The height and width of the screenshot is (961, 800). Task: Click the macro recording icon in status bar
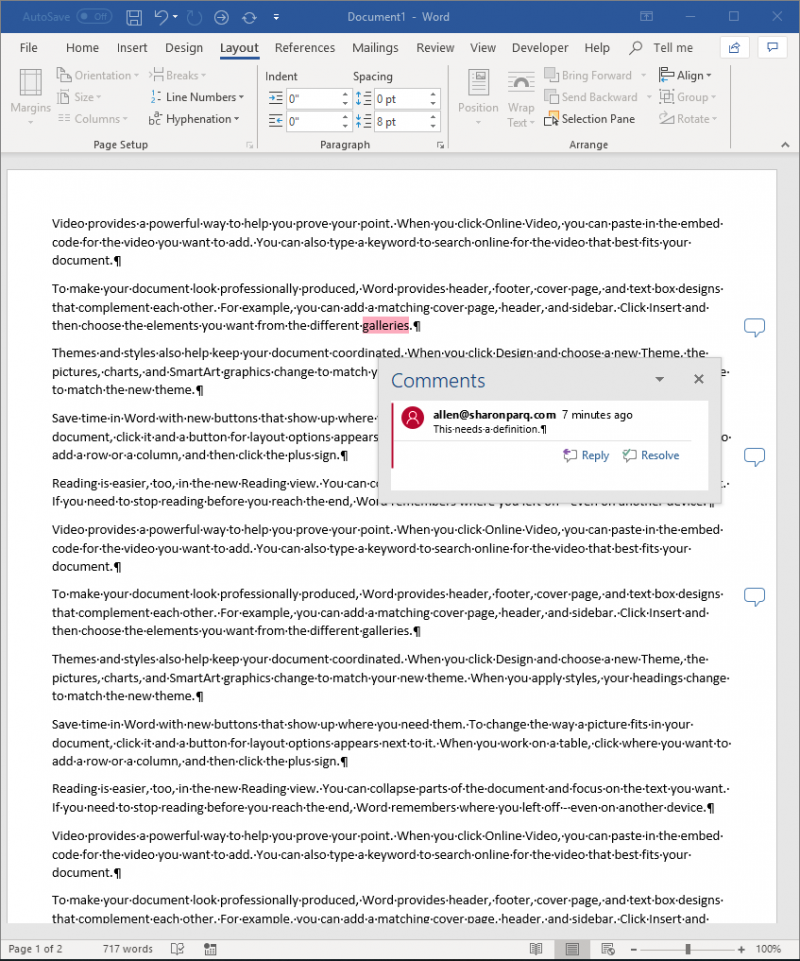coord(210,949)
